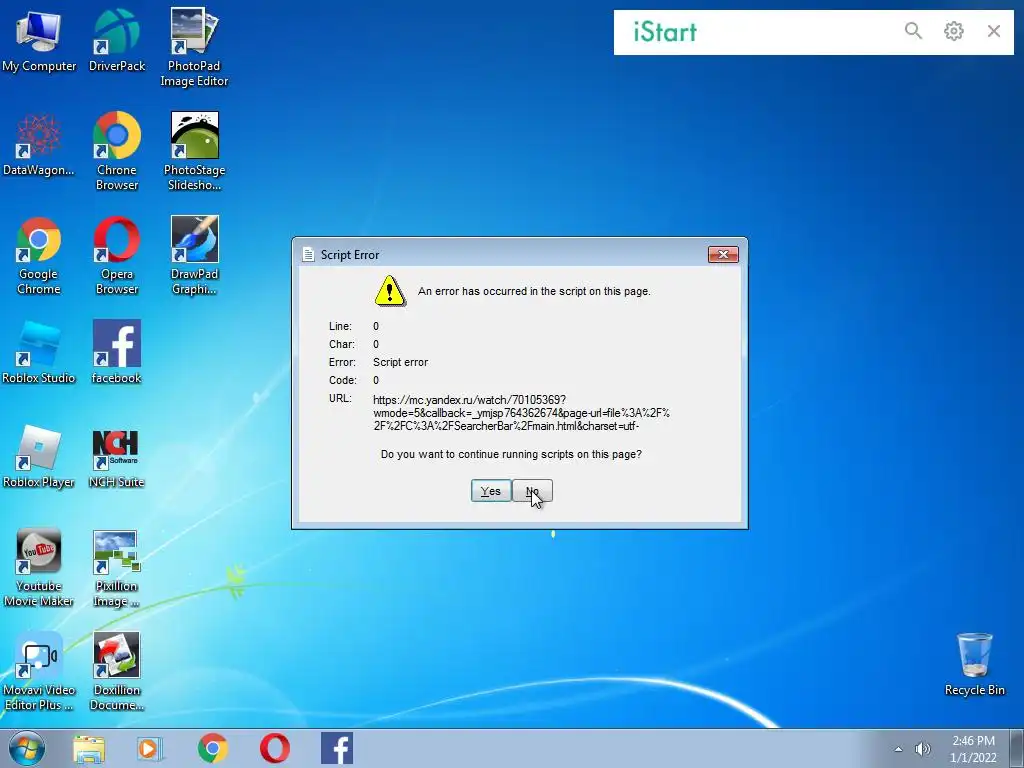This screenshot has height=768, width=1024.
Task: Select Opera Browser desktop shortcut
Action: pyautogui.click(x=117, y=256)
